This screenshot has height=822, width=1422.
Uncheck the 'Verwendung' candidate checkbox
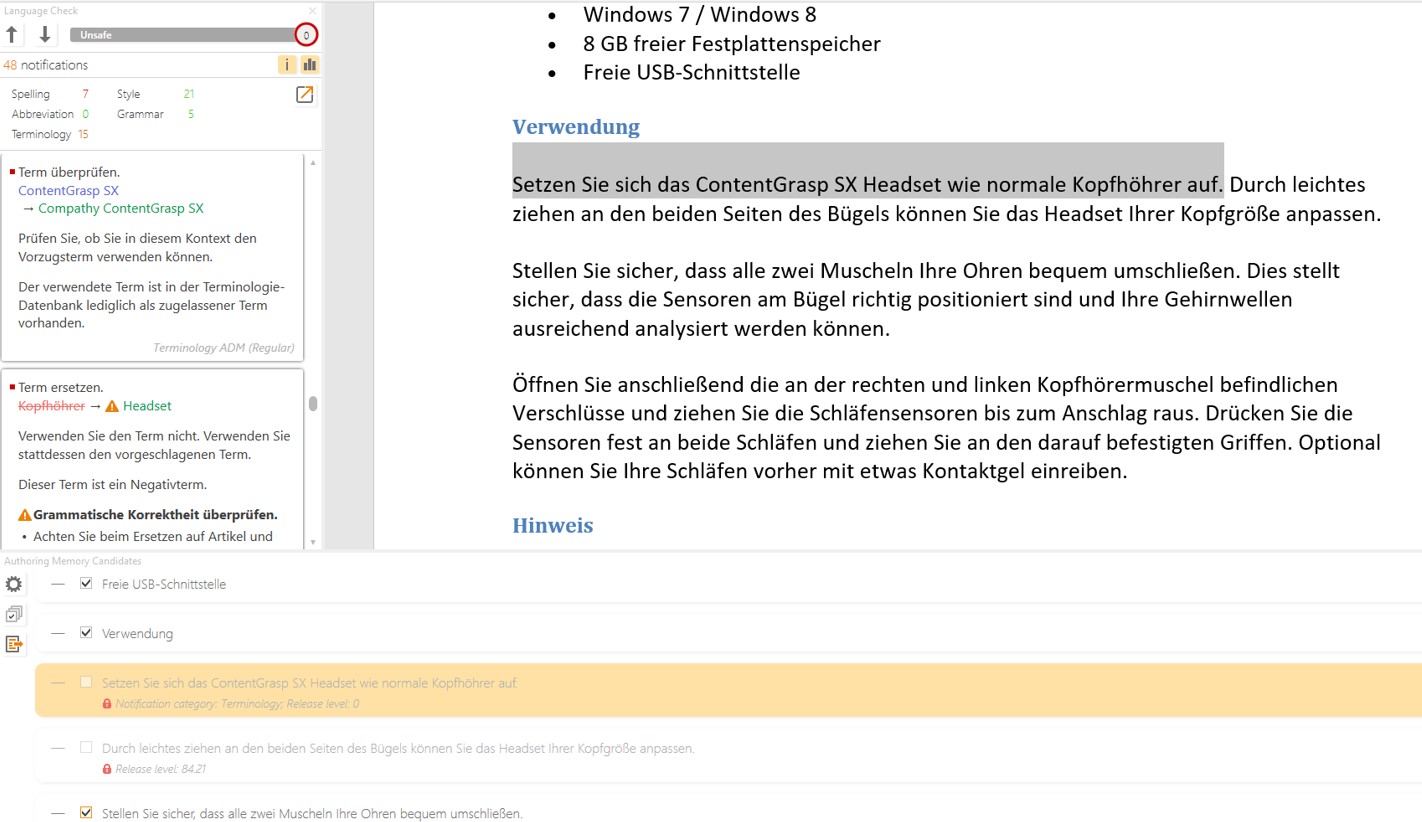click(86, 633)
